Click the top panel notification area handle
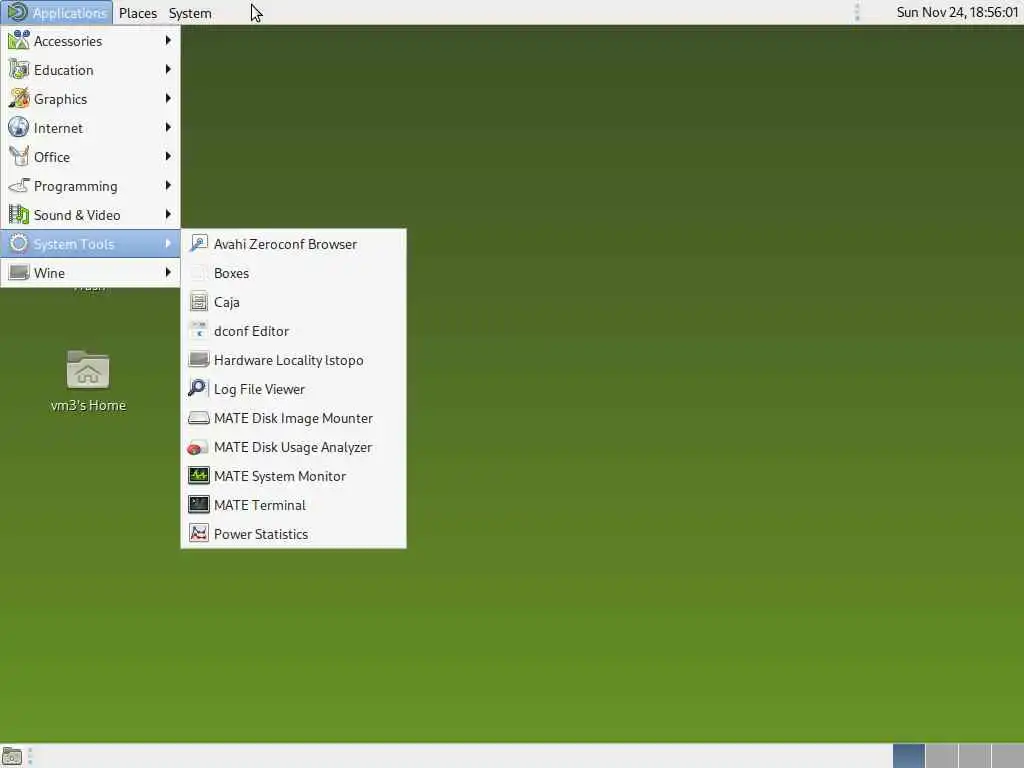Image resolution: width=1024 pixels, height=768 pixels. pos(857,12)
